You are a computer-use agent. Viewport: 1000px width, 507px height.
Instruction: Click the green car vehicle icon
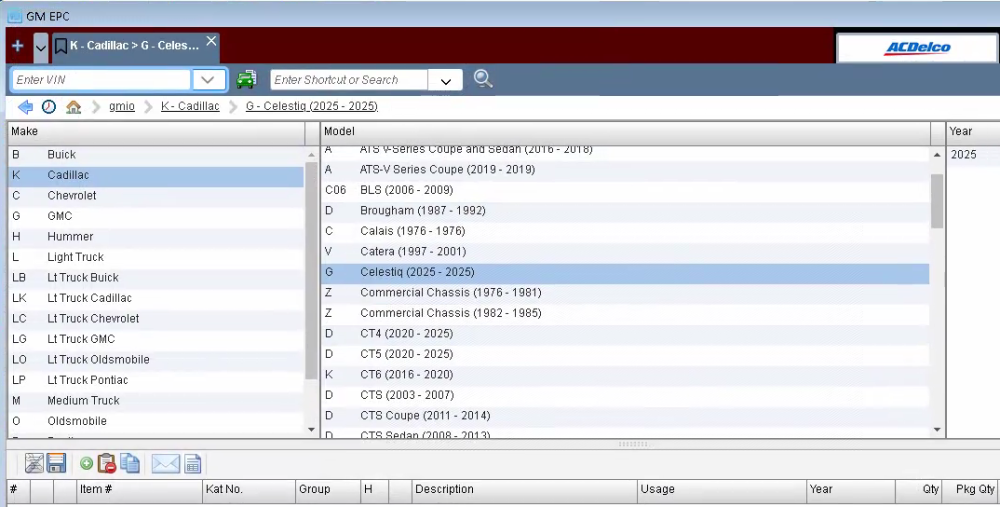click(246, 79)
